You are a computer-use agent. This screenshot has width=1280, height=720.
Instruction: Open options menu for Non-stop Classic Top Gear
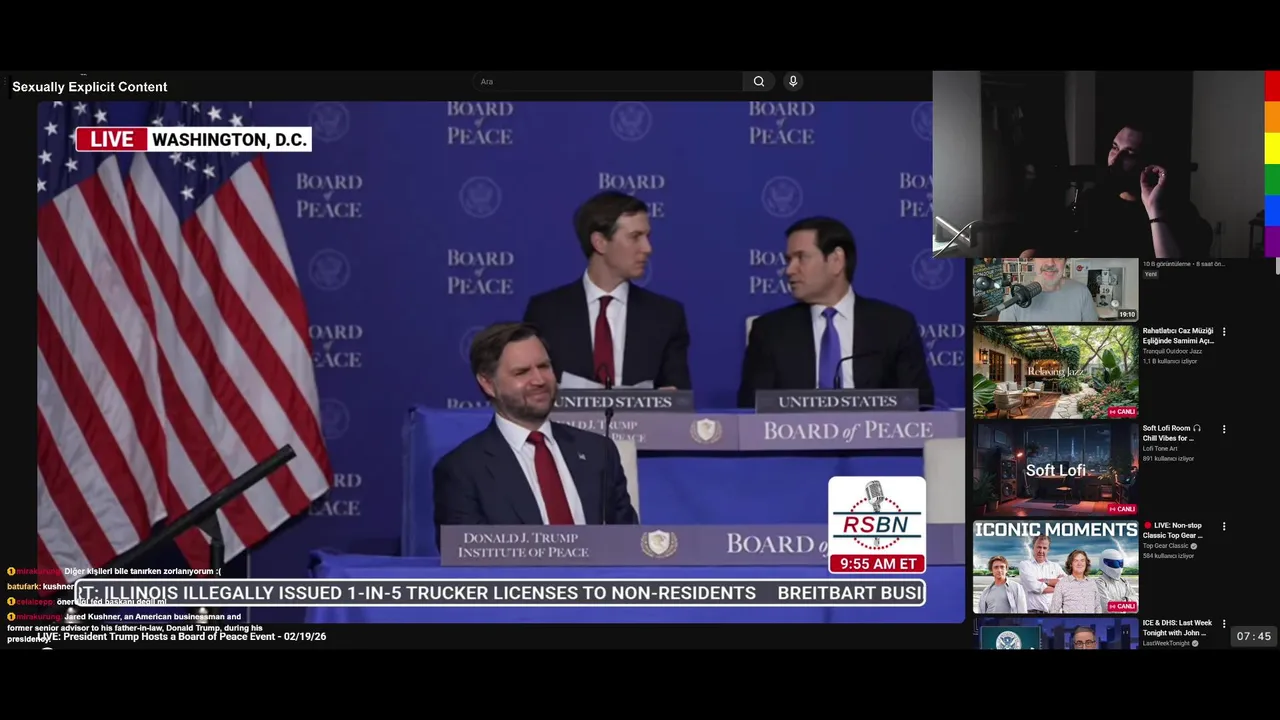1224,526
